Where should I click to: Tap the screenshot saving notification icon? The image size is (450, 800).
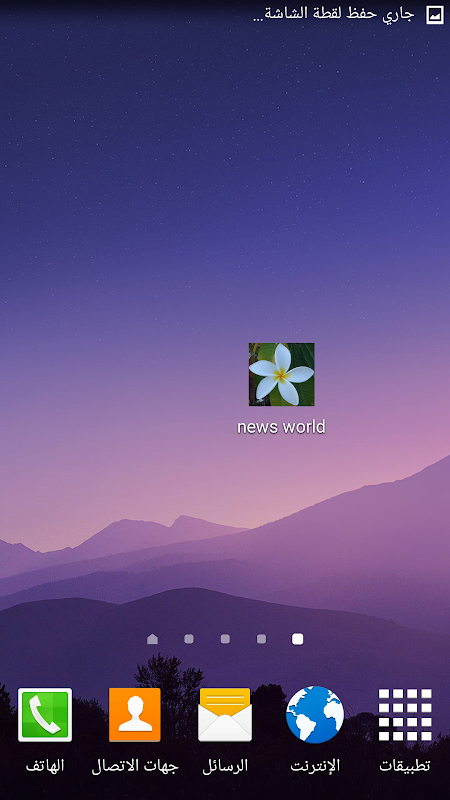click(x=435, y=15)
